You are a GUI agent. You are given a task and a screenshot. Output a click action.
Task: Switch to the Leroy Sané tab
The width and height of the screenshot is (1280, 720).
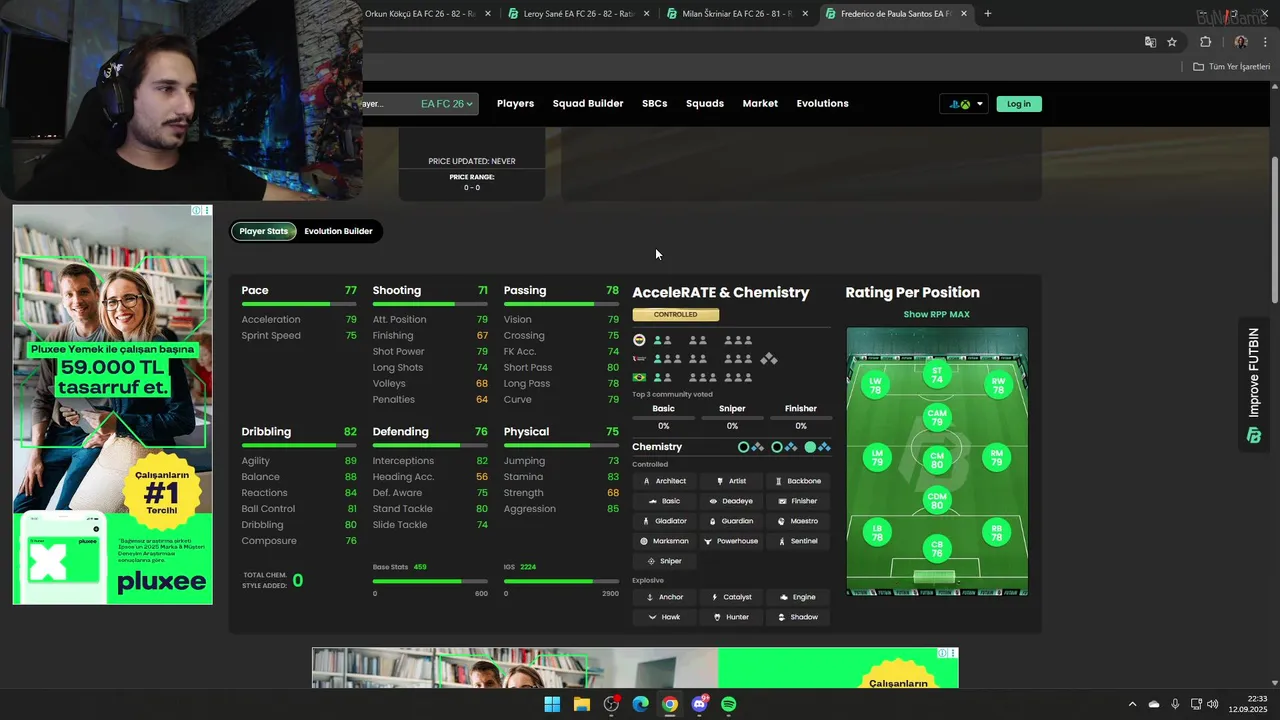(x=578, y=14)
